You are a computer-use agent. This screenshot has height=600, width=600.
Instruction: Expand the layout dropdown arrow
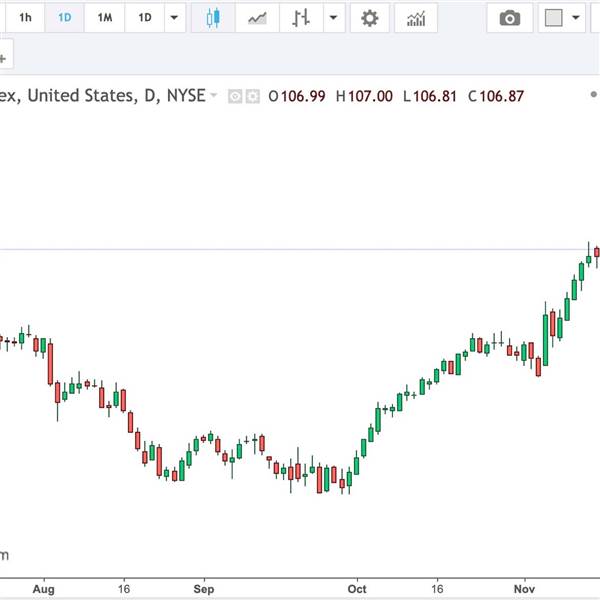(x=576, y=18)
